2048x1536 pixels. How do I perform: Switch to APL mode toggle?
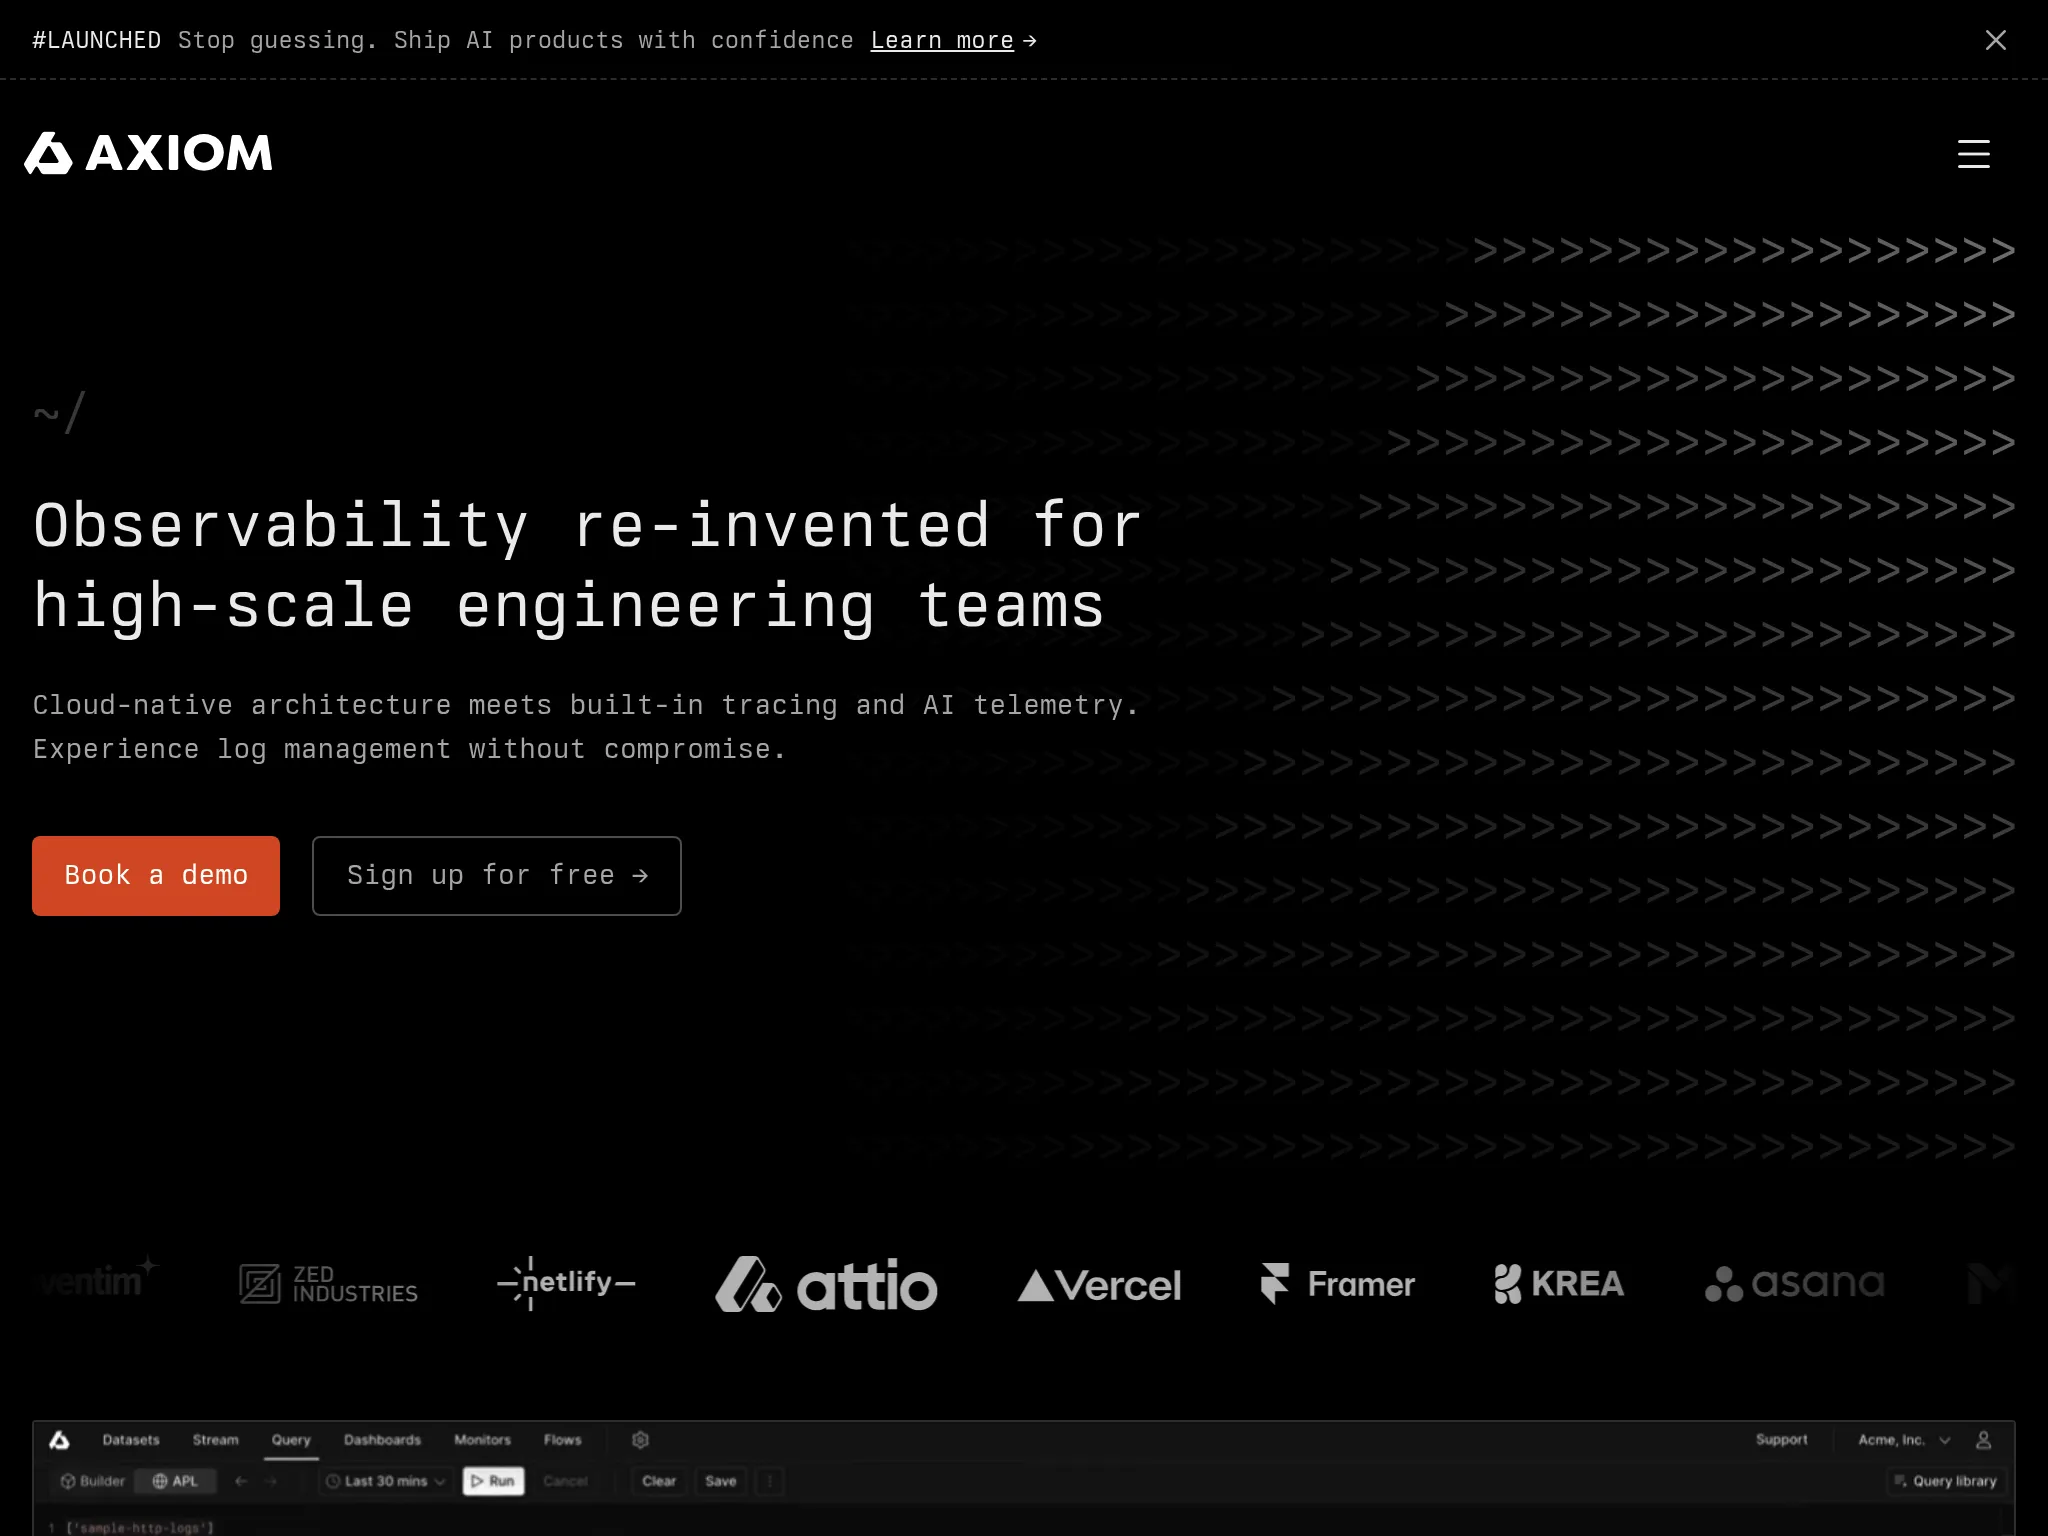(175, 1481)
